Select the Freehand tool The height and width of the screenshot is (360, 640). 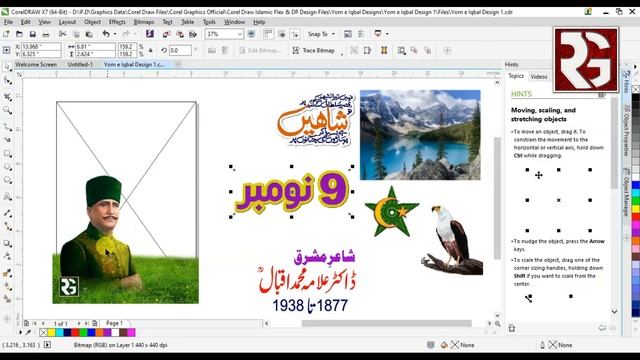(7, 127)
